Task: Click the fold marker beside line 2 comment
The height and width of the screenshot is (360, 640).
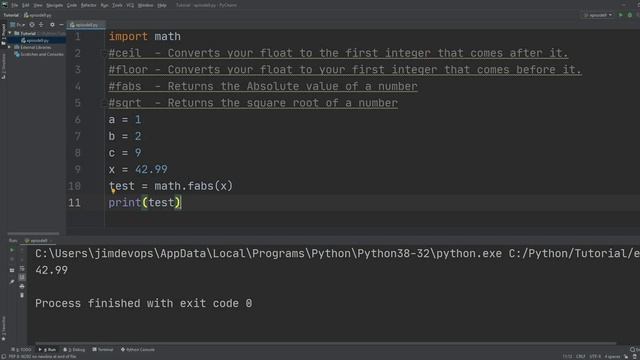Action: coord(103,53)
